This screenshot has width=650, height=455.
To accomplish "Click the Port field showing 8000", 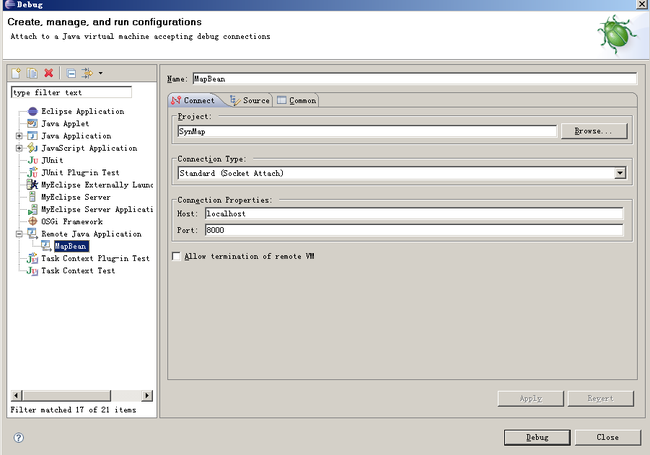I will 414,230.
